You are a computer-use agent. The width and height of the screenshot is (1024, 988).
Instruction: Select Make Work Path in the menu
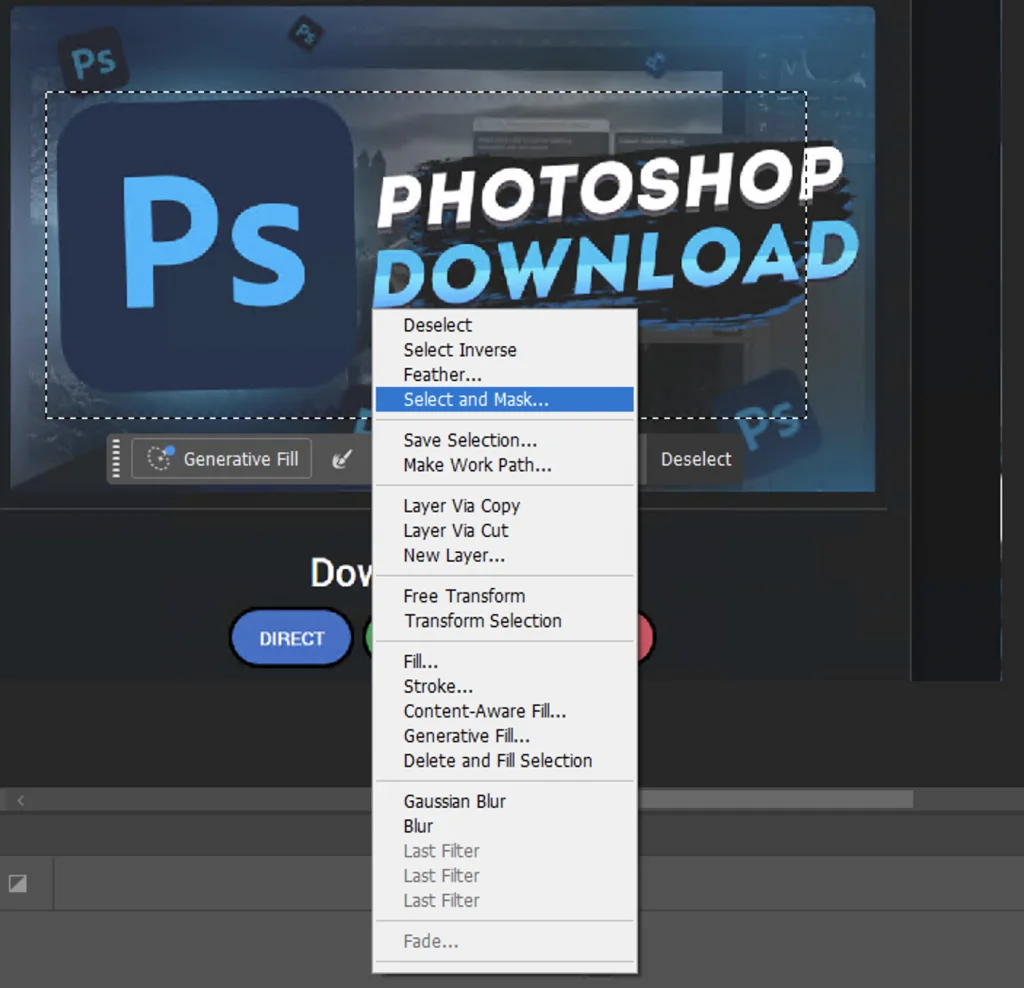click(477, 465)
